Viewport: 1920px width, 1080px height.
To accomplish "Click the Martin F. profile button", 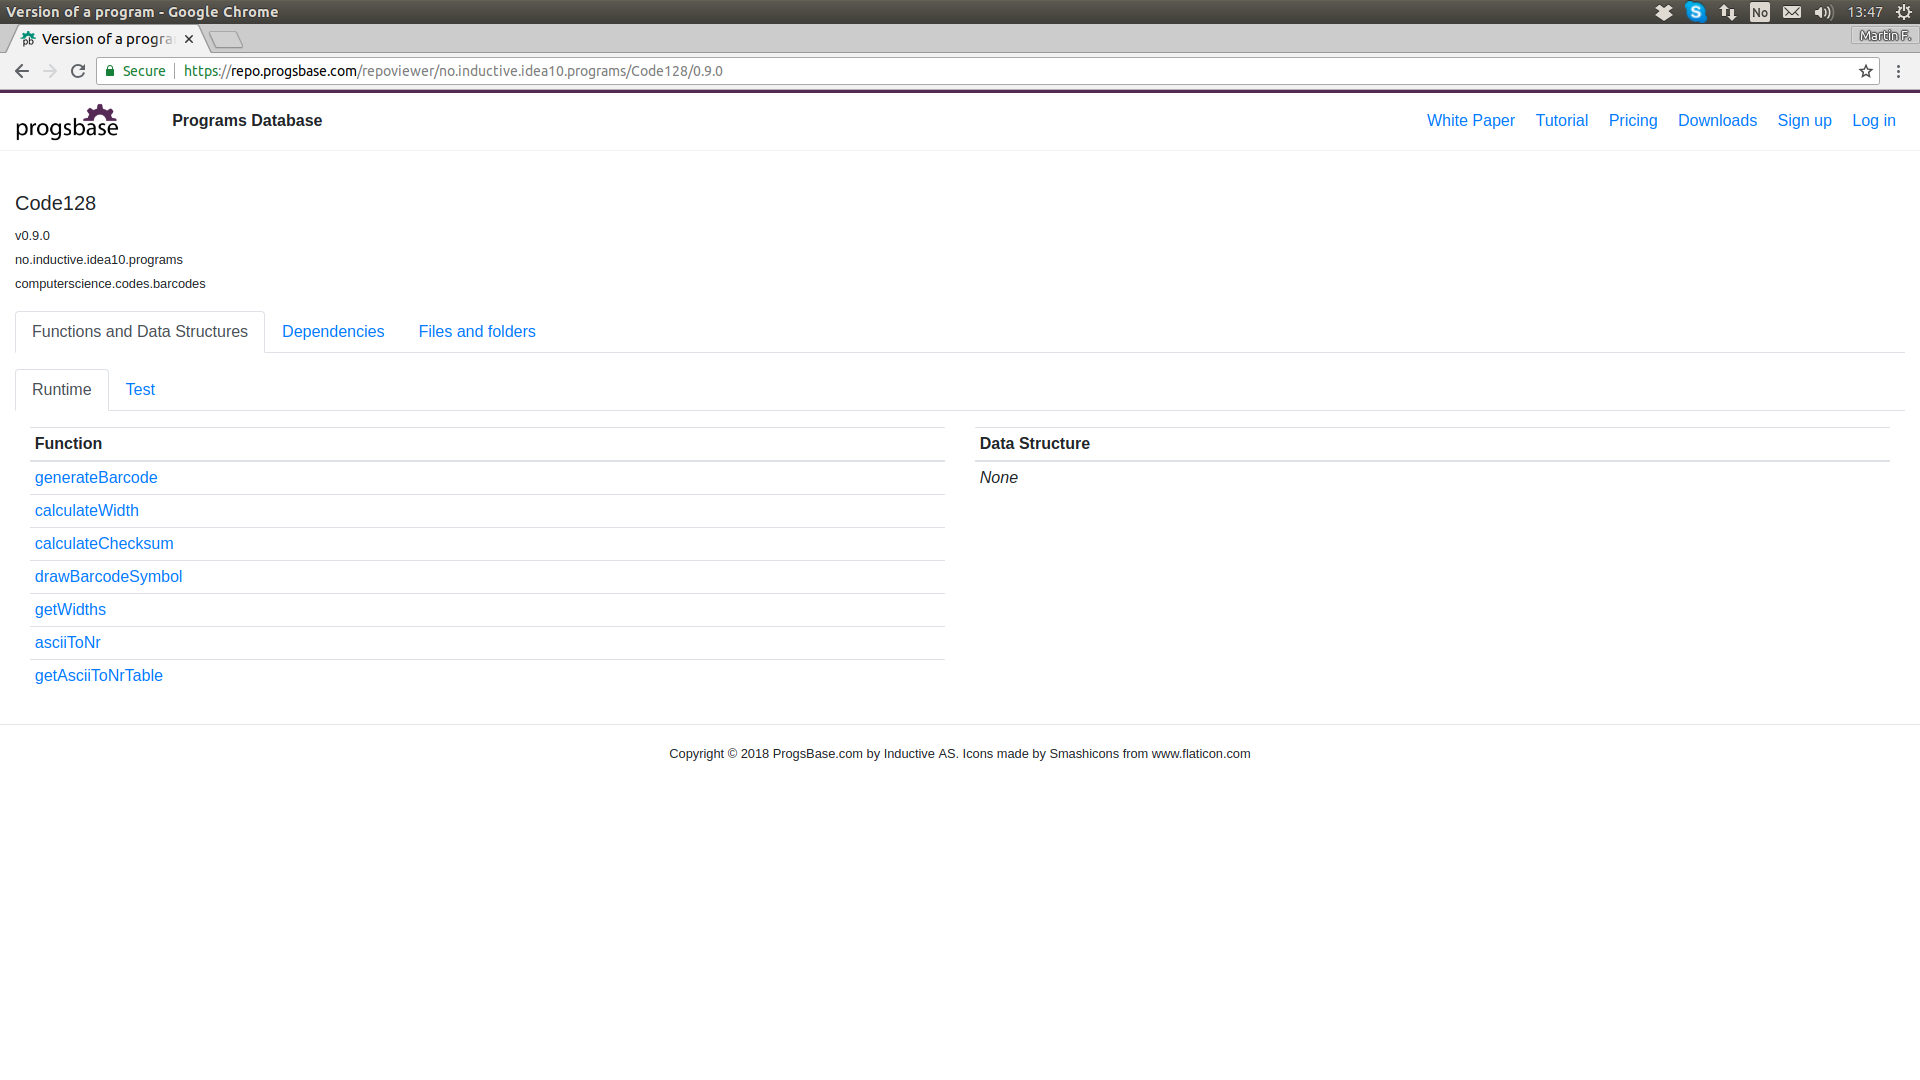I will [x=1885, y=36].
